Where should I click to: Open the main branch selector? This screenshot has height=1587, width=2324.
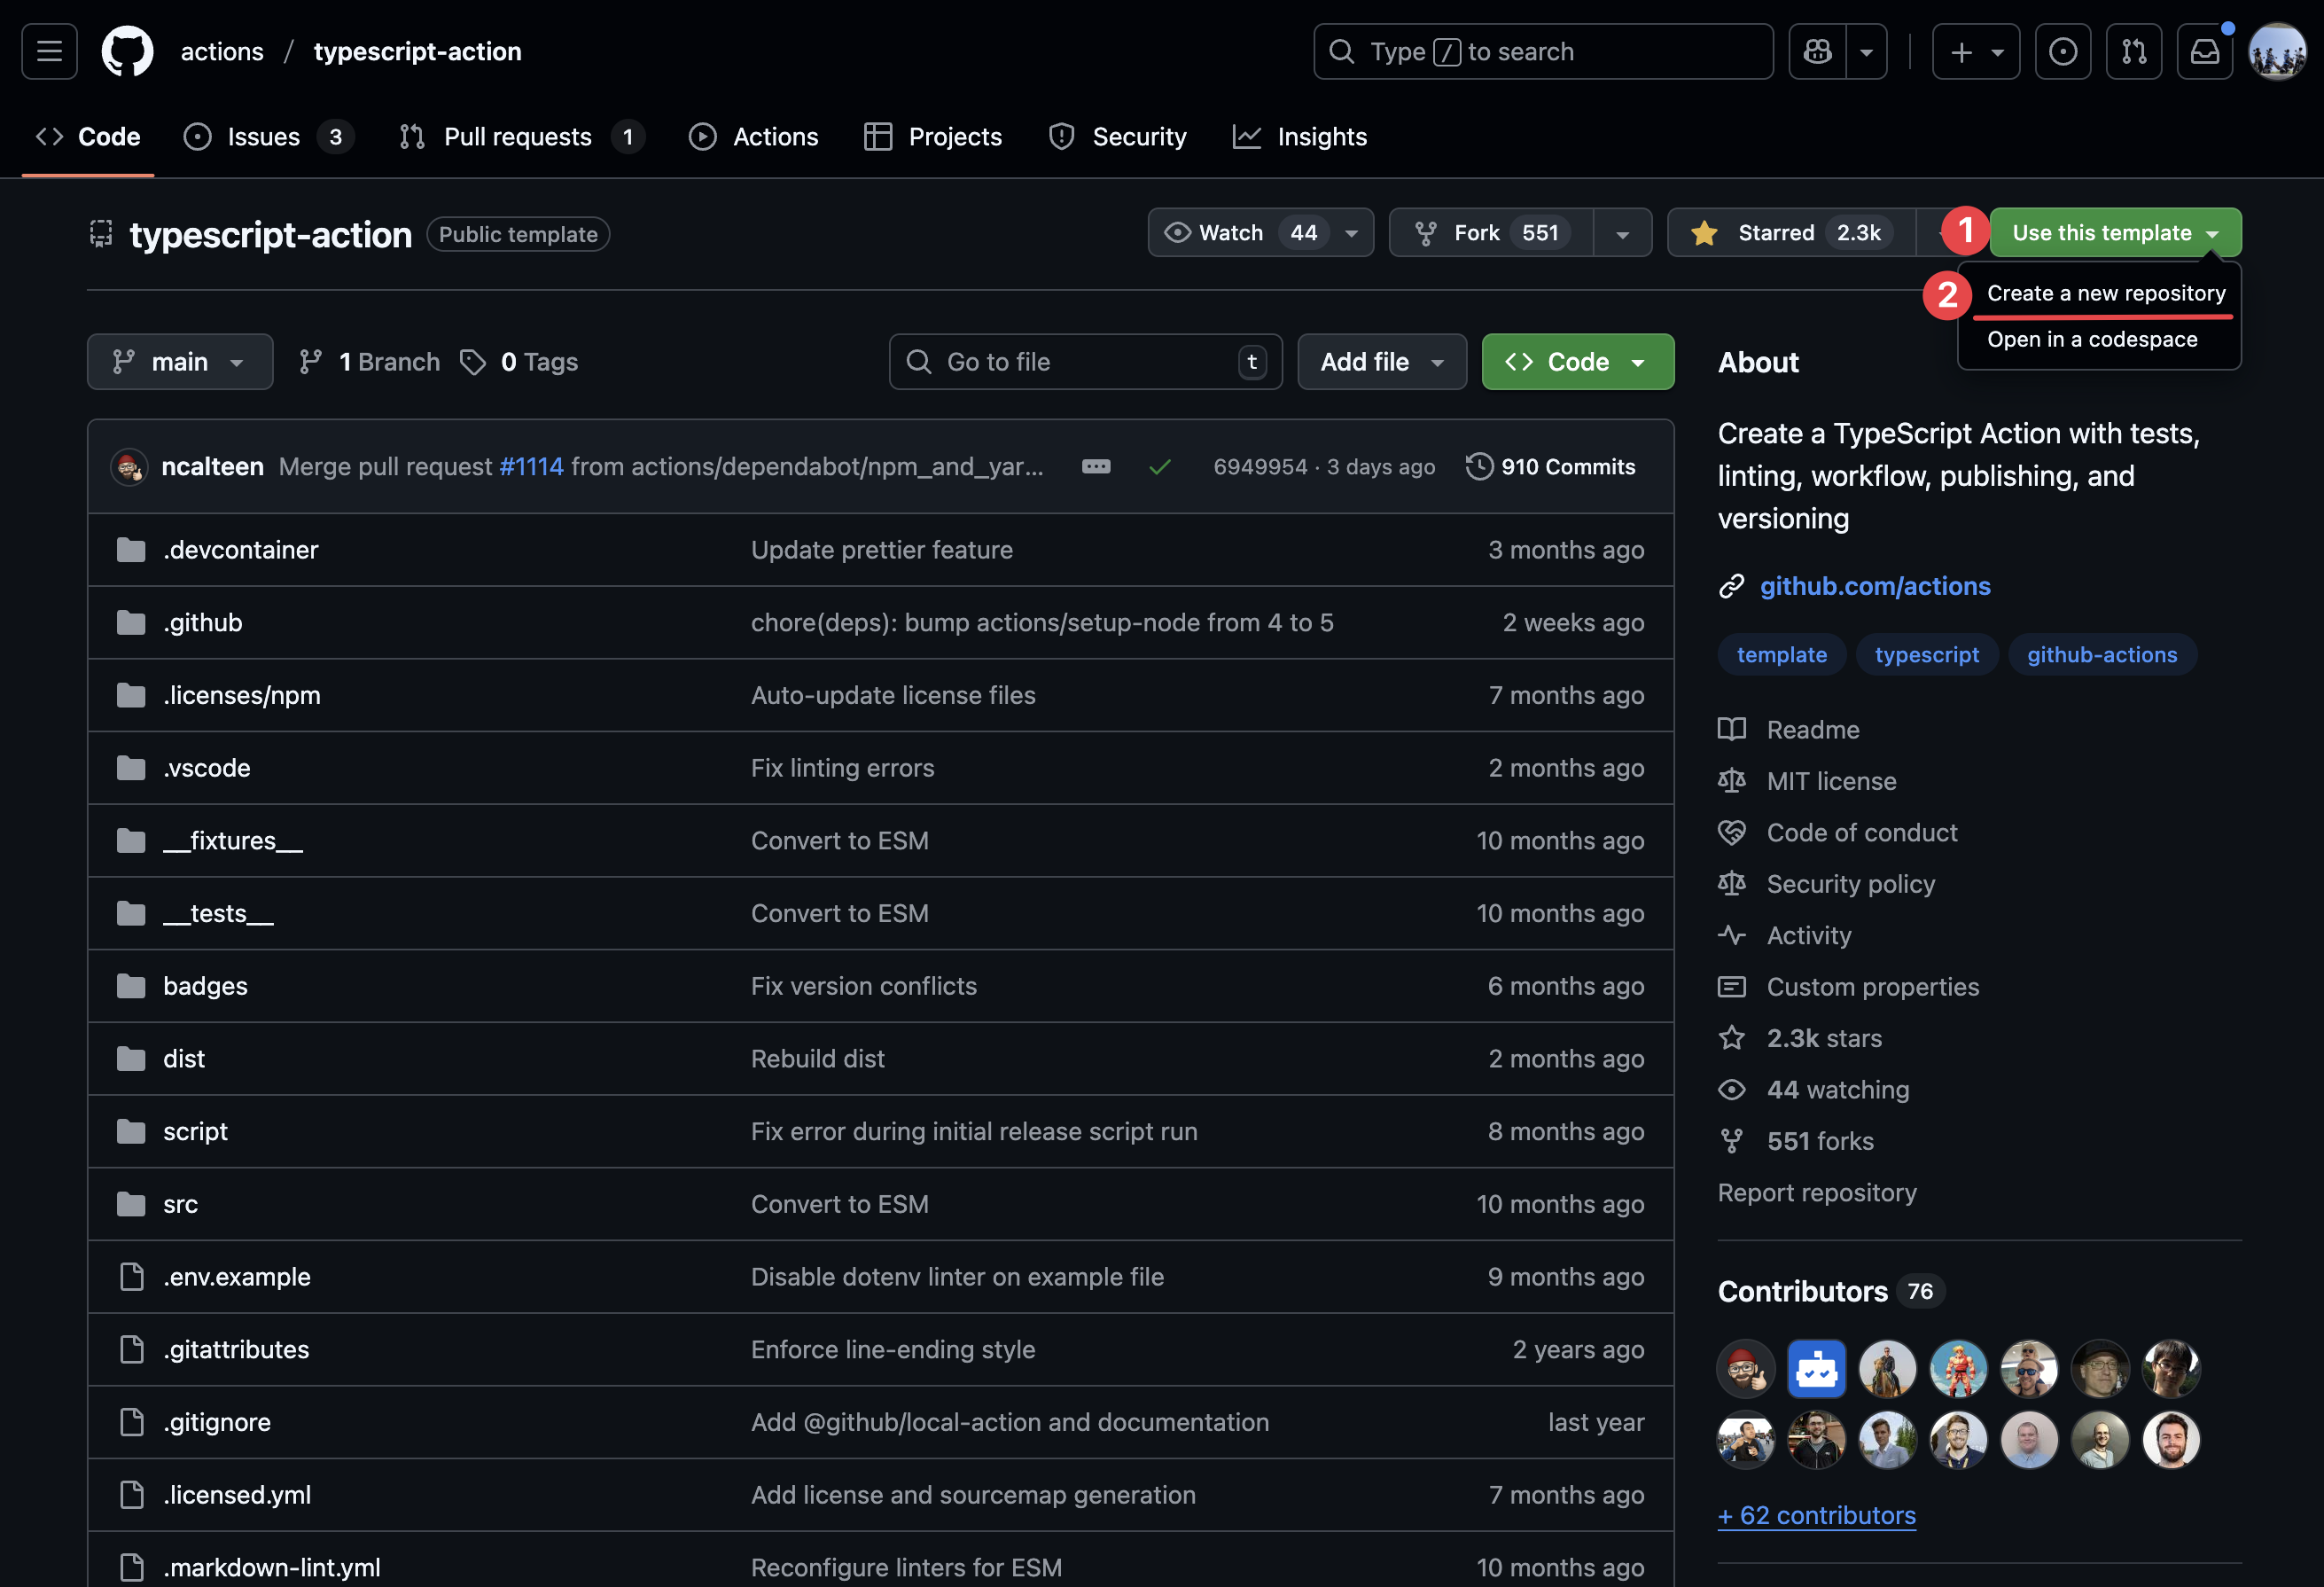click(180, 362)
